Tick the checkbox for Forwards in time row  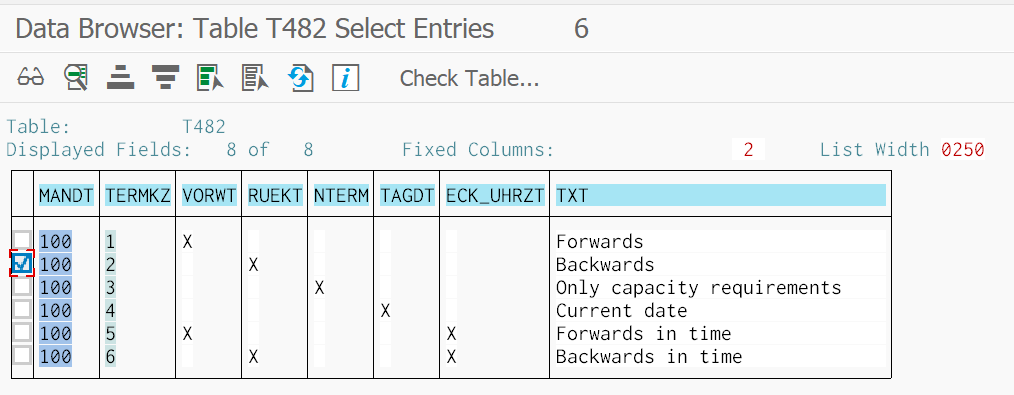coord(22,333)
